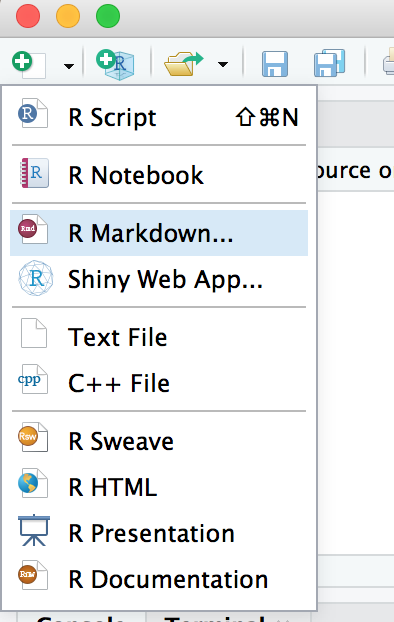Save the current document with floppy icon
The width and height of the screenshot is (394, 622).
point(275,64)
